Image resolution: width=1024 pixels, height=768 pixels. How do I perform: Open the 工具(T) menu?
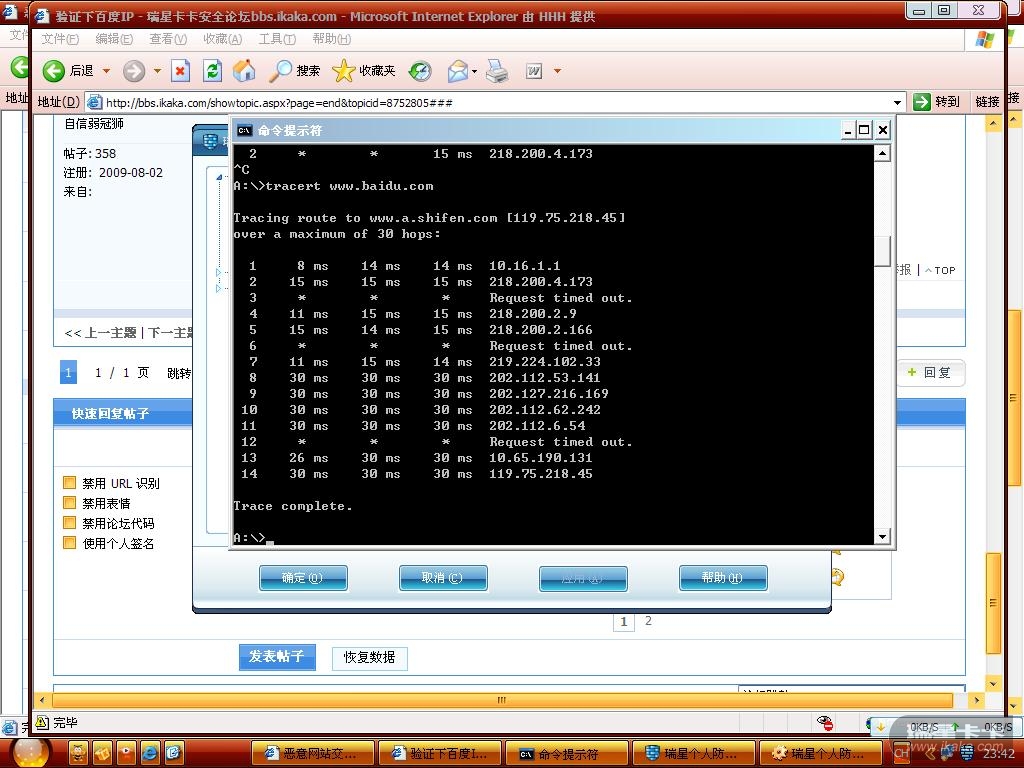tap(276, 39)
